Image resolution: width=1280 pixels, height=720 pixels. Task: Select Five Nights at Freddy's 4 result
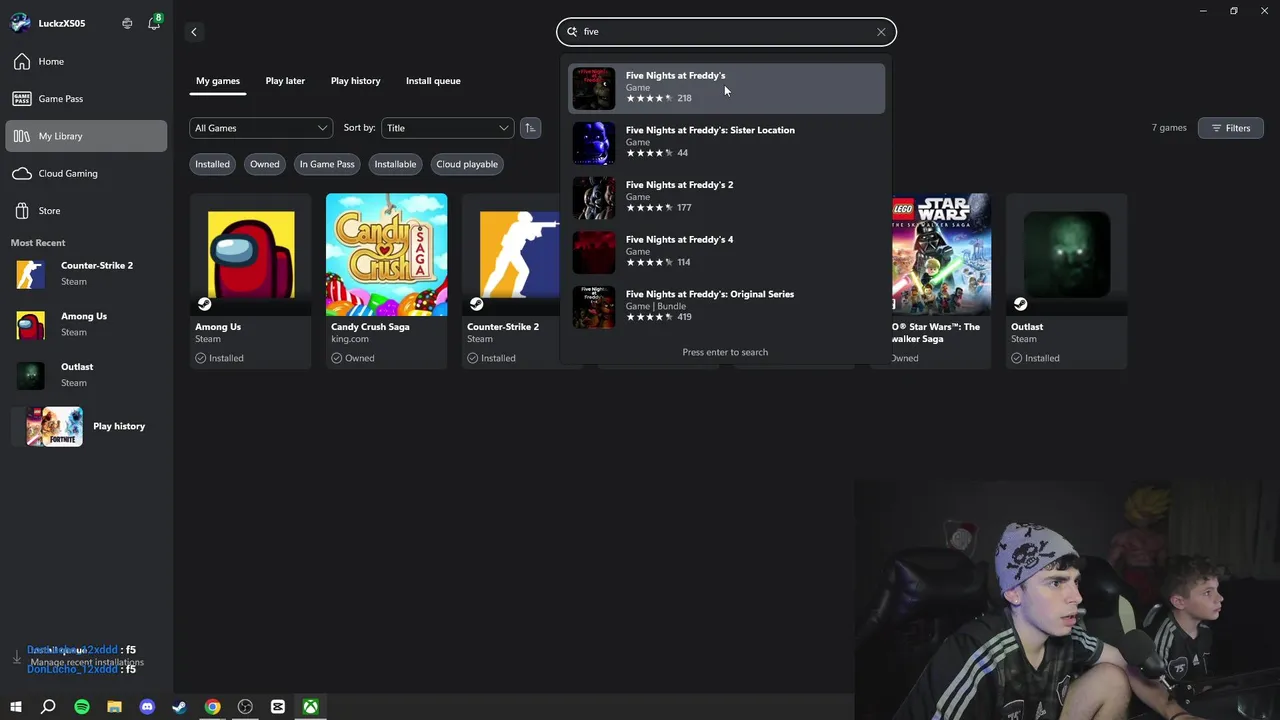tap(726, 252)
